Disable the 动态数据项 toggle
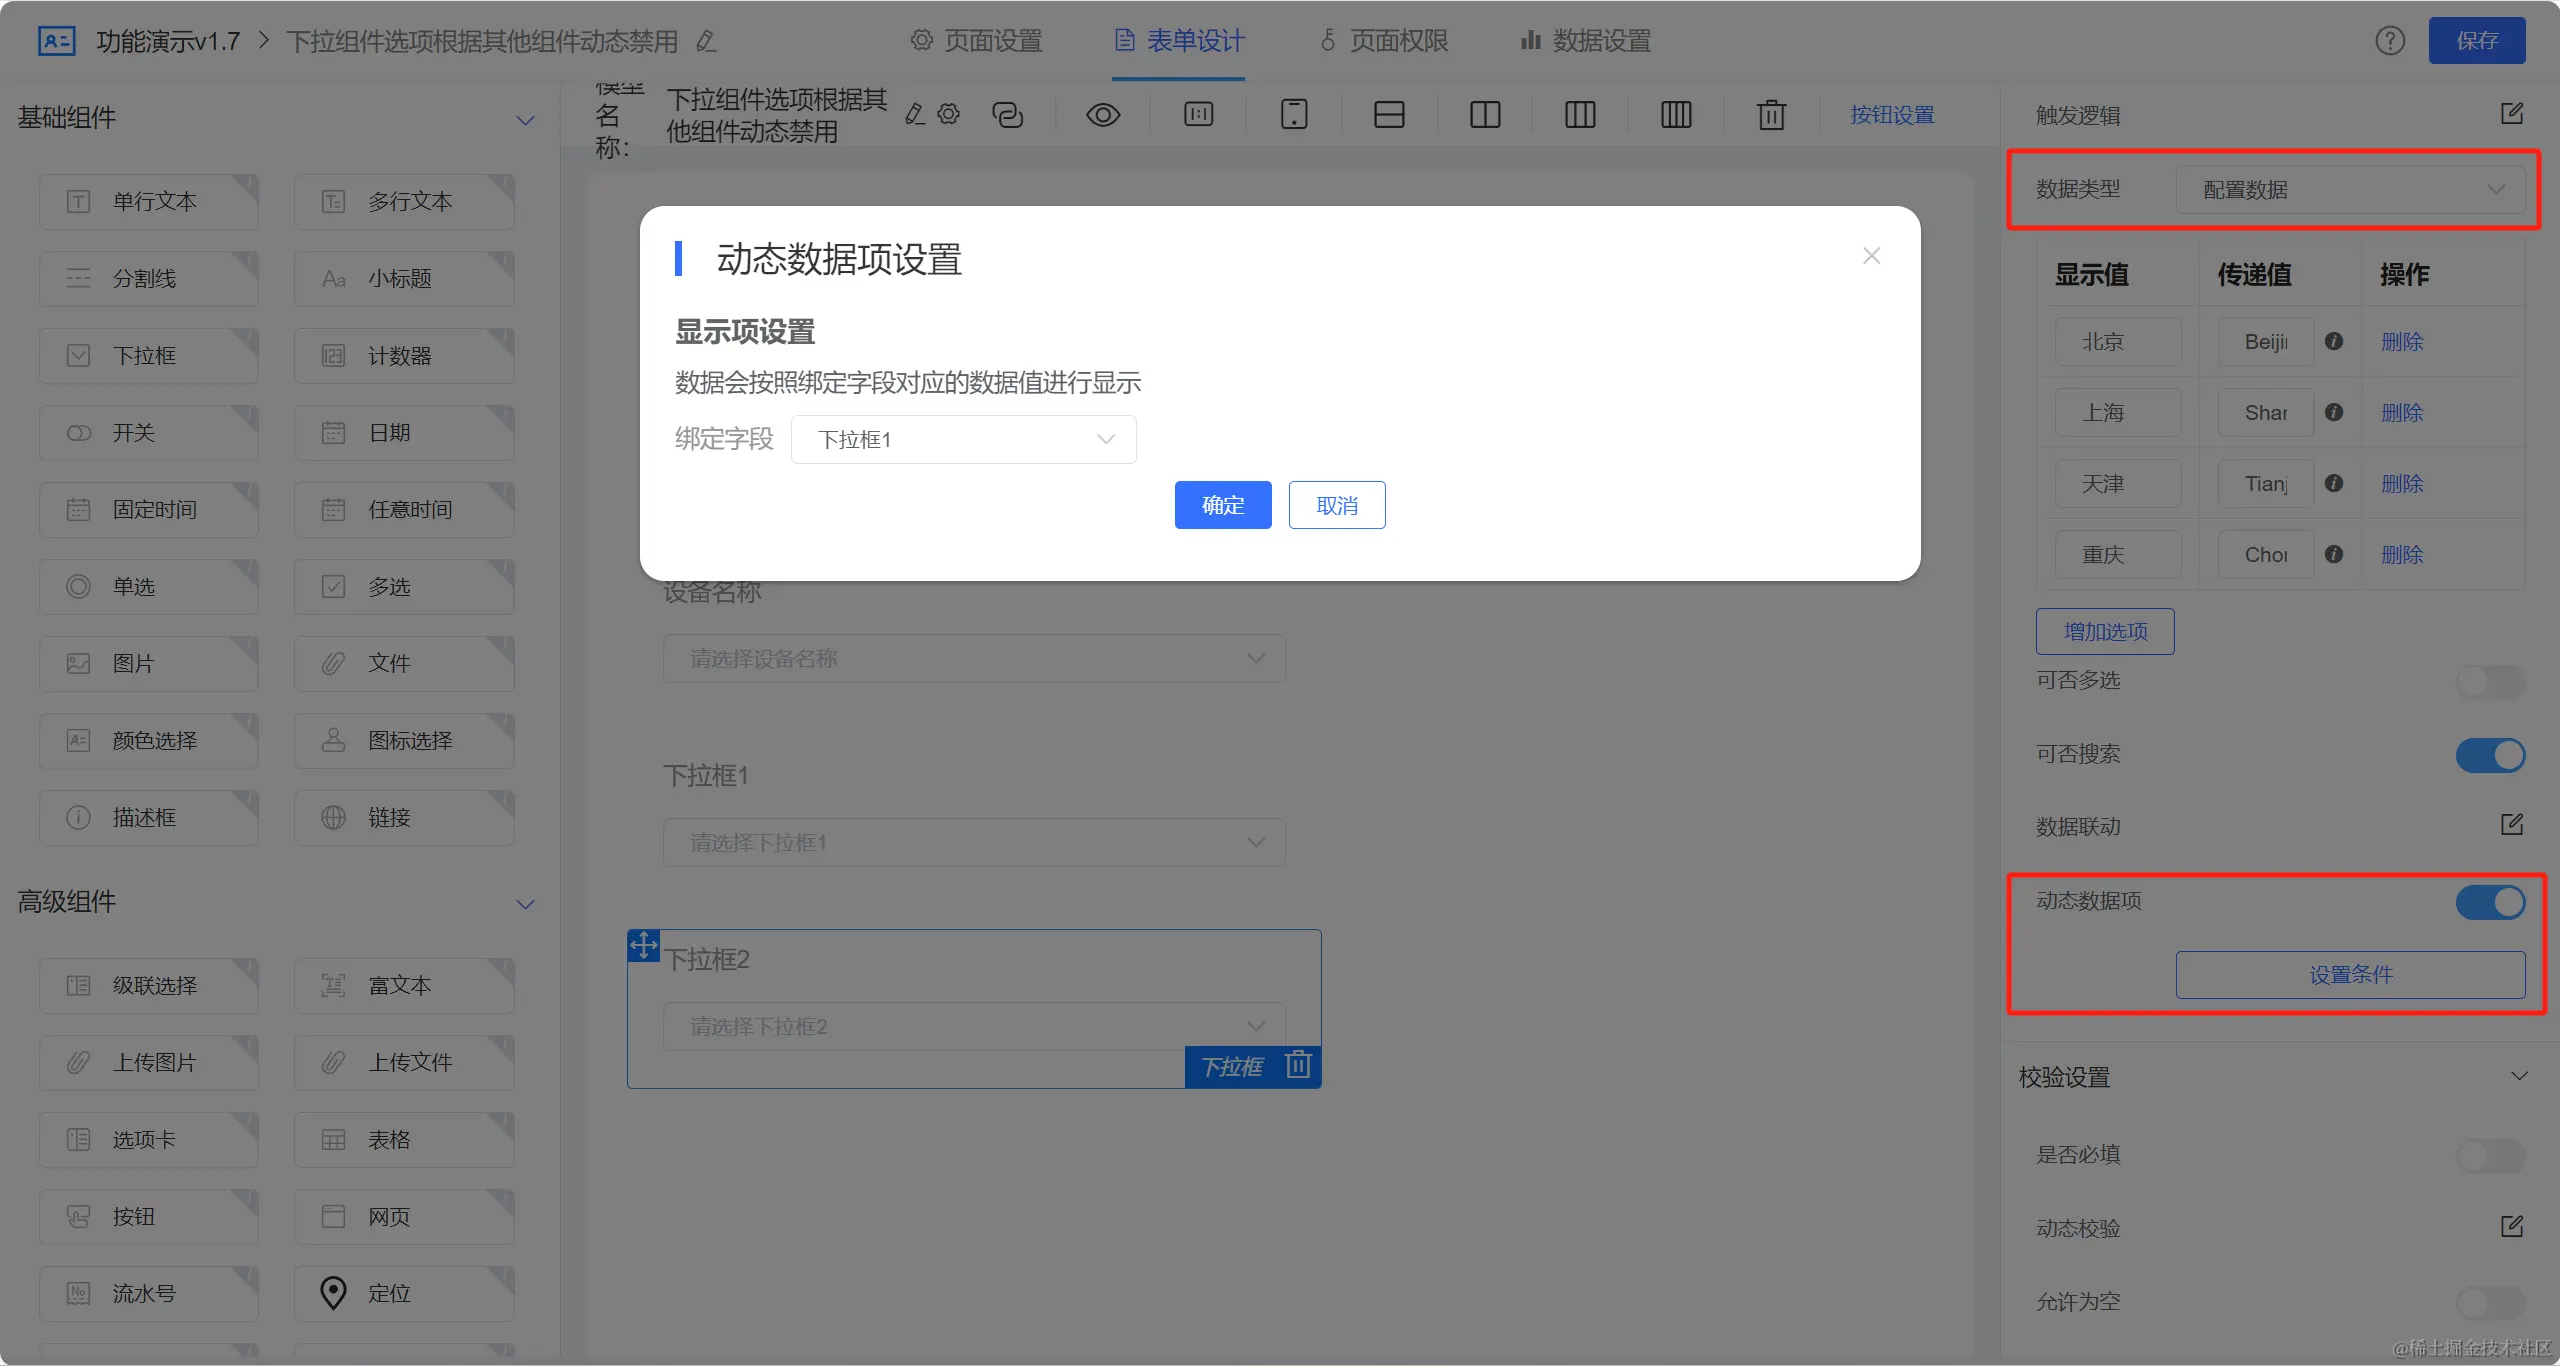The height and width of the screenshot is (1366, 2560). pos(2490,902)
